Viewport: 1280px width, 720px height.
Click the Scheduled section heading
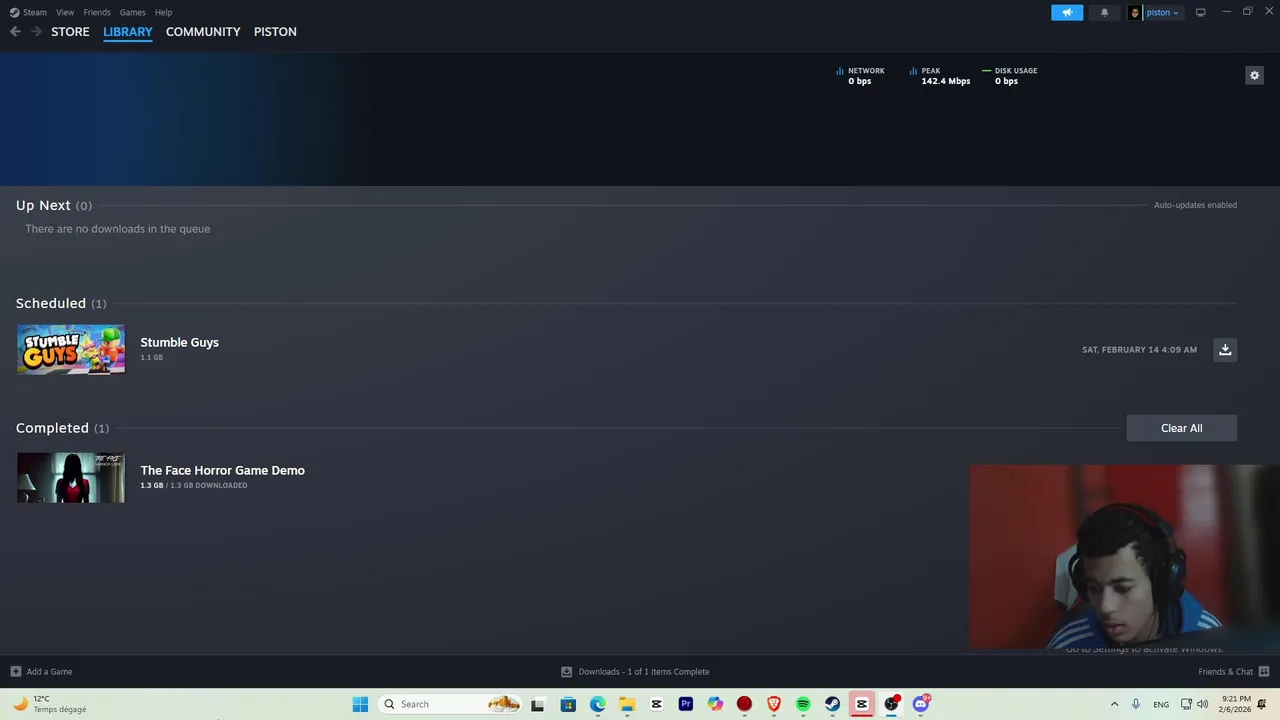click(51, 303)
